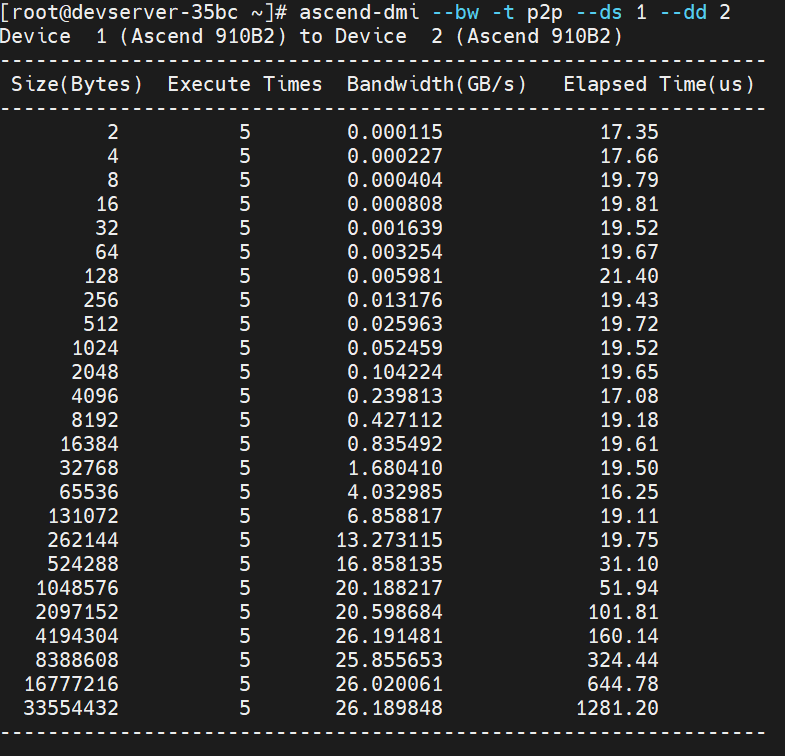Click size value 524288
Viewport: 785px width, 756px height.
[x=83, y=564]
